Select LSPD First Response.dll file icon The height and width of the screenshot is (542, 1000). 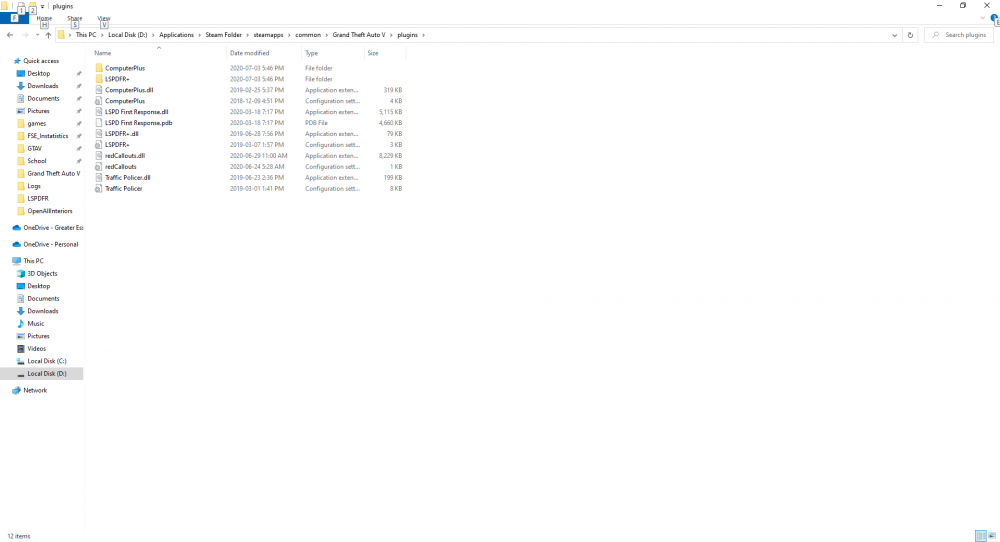pyautogui.click(x=99, y=112)
